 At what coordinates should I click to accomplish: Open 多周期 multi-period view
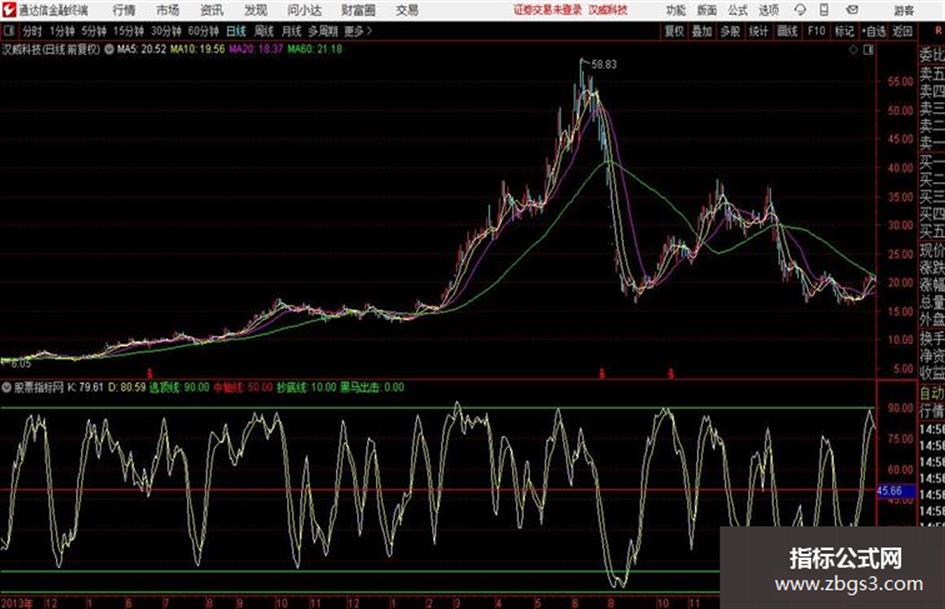tap(323, 31)
